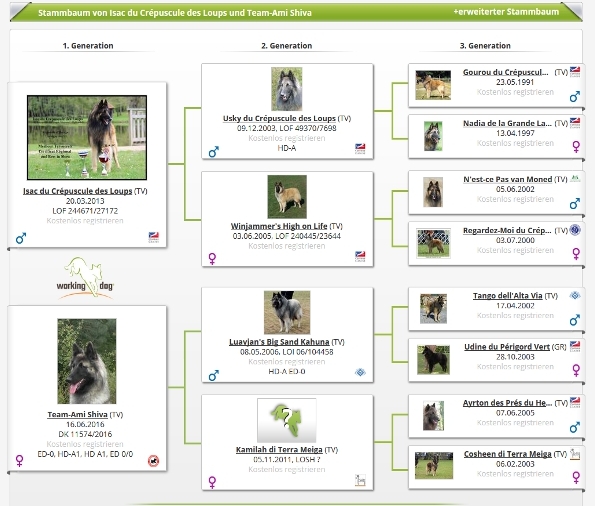595x506 pixels.
Task: Open Udine du Périgord Vert's photo
Action: [x=433, y=359]
